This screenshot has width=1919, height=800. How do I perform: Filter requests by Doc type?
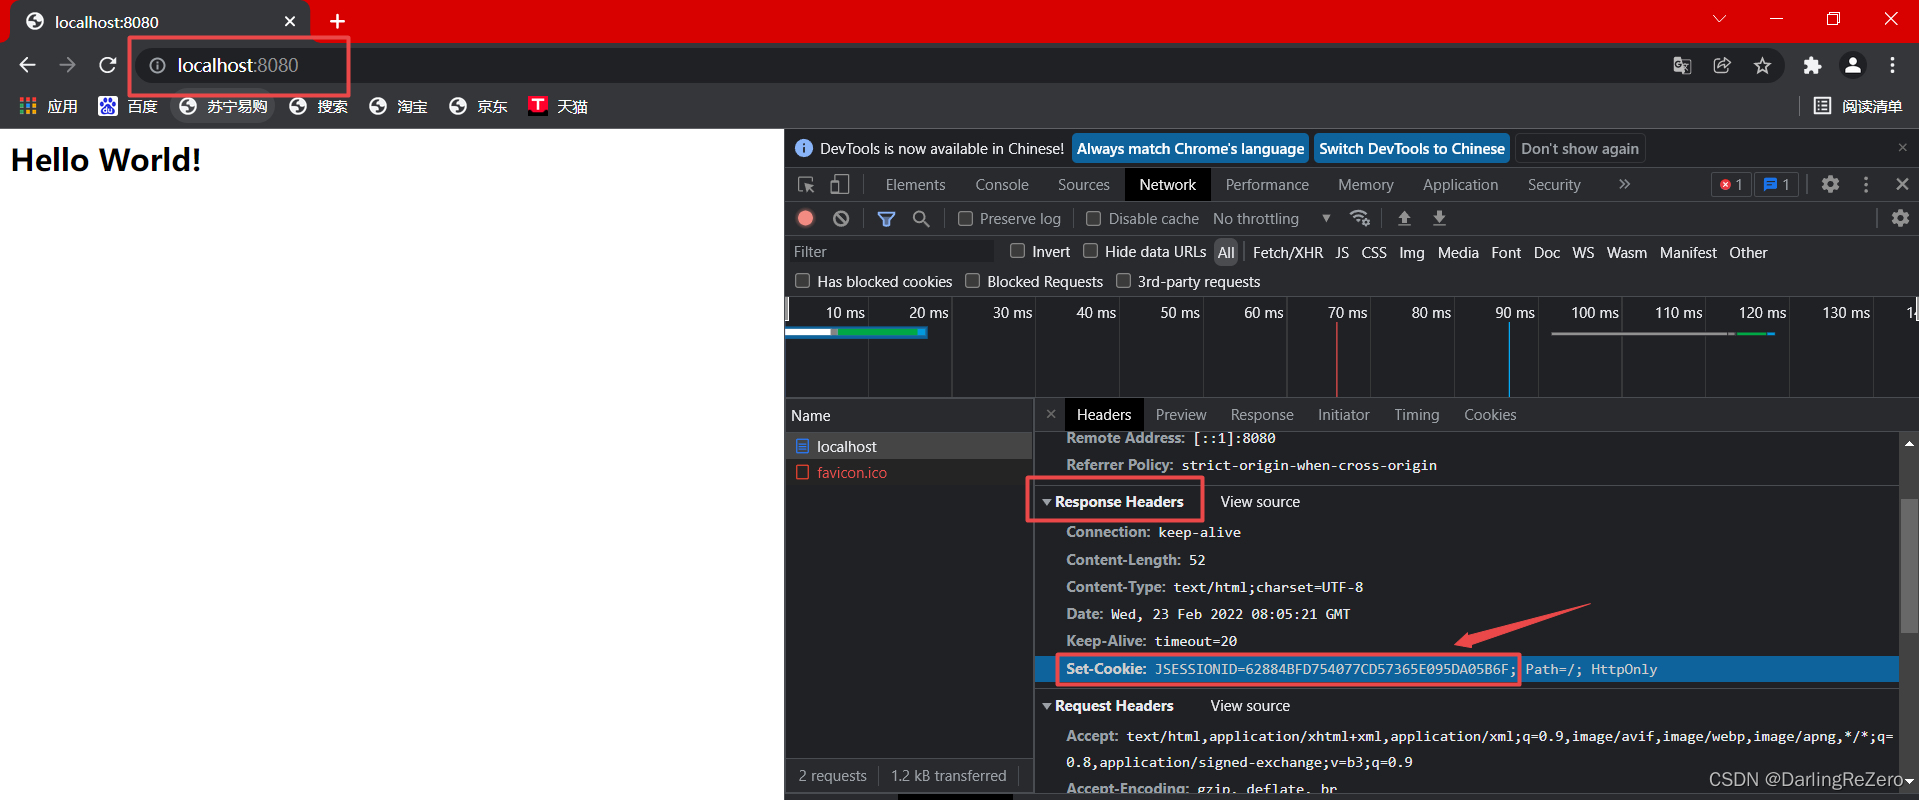[1546, 253]
